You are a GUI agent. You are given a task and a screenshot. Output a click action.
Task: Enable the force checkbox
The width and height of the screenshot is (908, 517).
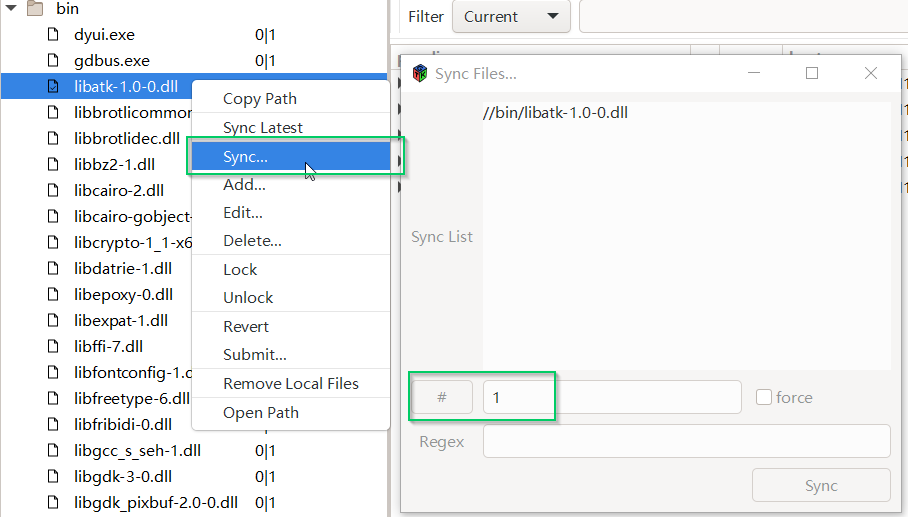click(764, 397)
